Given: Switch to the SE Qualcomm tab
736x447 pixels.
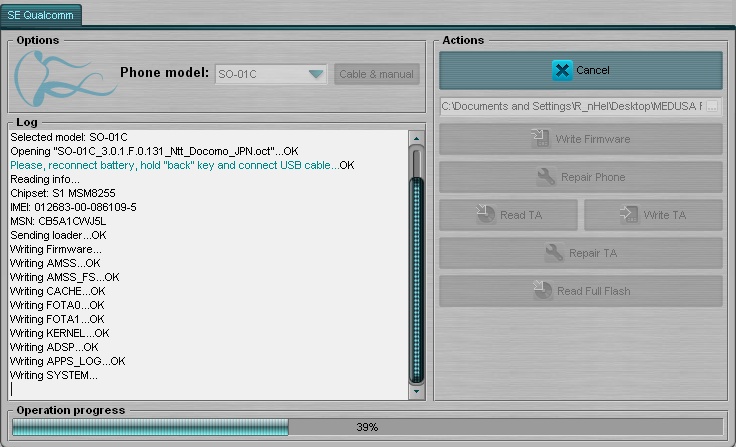Looking at the screenshot, I should click(41, 15).
